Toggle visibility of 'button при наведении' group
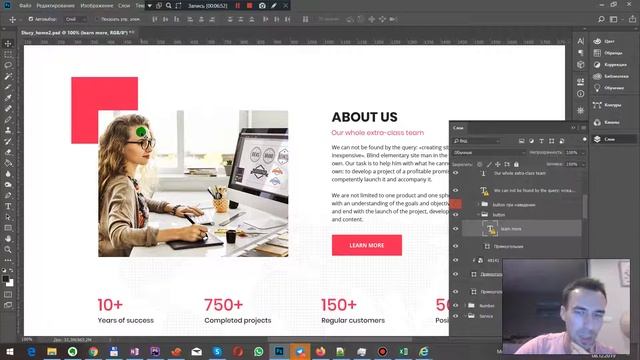 [x=456, y=204]
